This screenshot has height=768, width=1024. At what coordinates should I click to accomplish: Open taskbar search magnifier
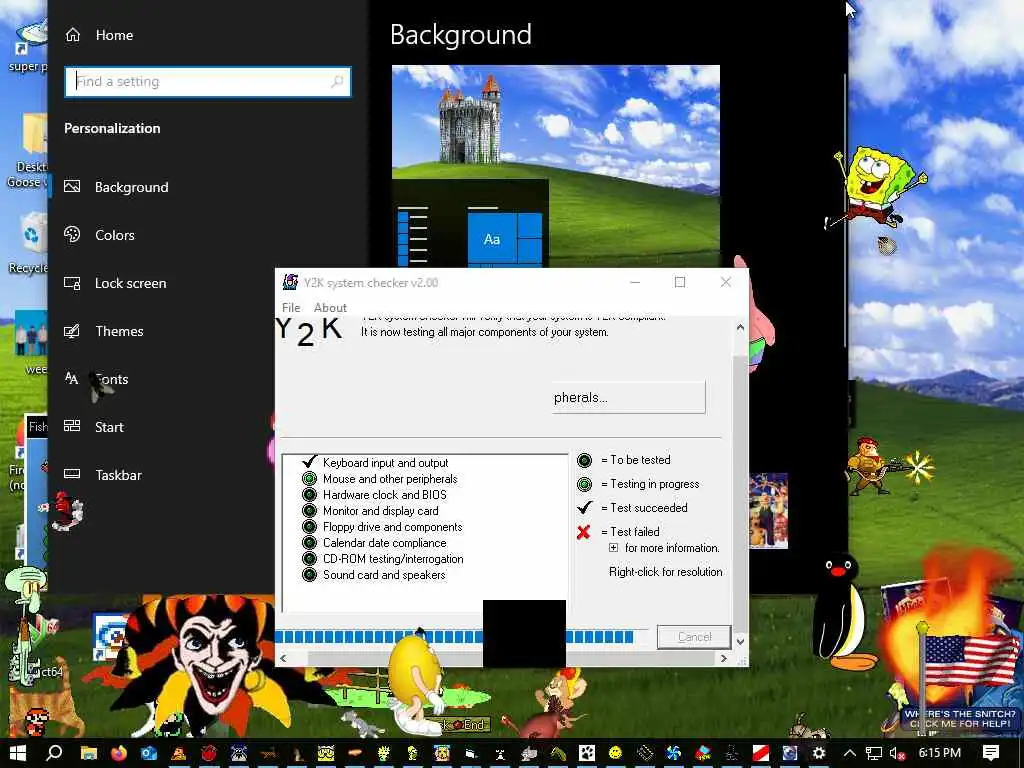pyautogui.click(x=55, y=753)
